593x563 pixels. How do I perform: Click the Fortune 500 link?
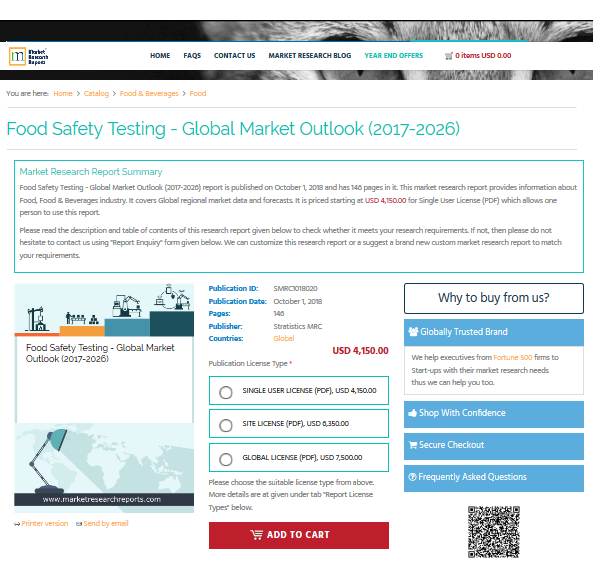click(512, 357)
